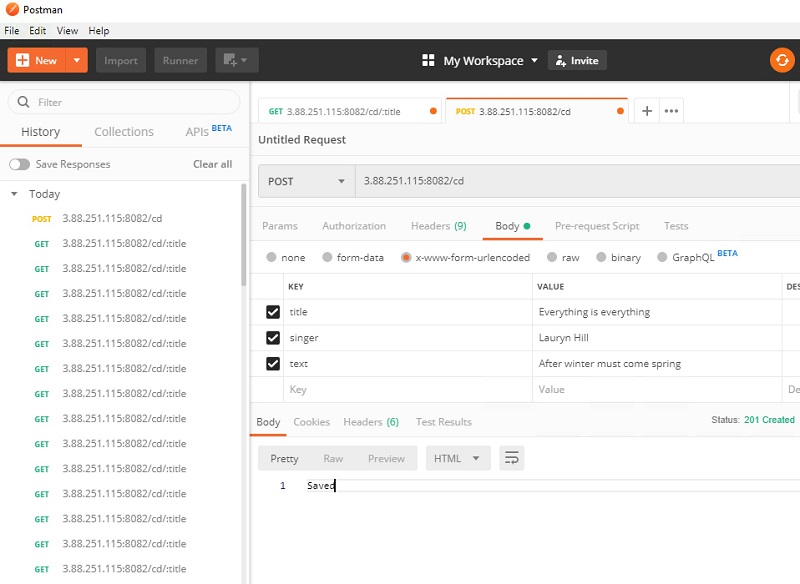Open the File menu
Screen dimensions: 800x584
tap(12, 31)
